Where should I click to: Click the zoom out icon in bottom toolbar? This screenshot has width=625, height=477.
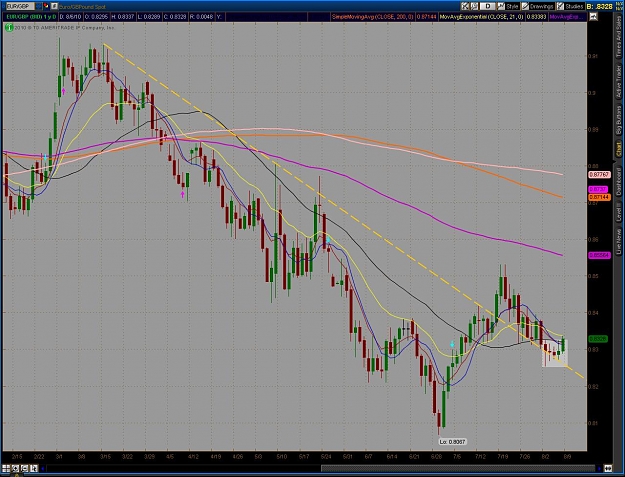click(x=24, y=468)
